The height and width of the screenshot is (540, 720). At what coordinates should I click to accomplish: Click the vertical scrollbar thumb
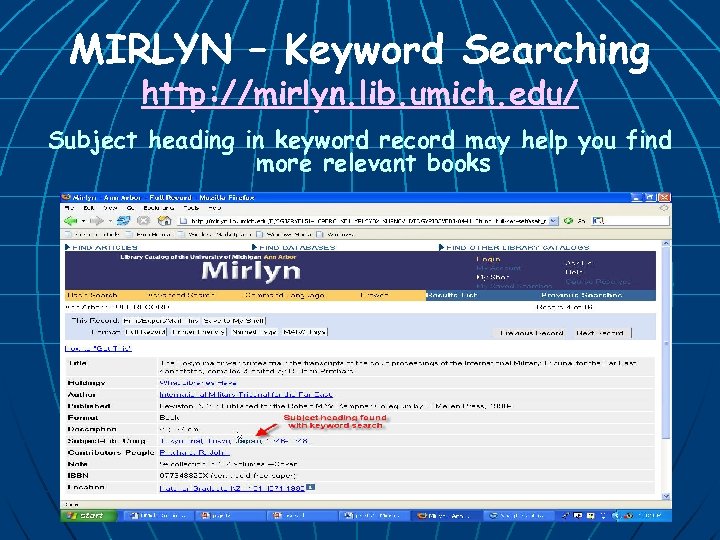tap(666, 343)
